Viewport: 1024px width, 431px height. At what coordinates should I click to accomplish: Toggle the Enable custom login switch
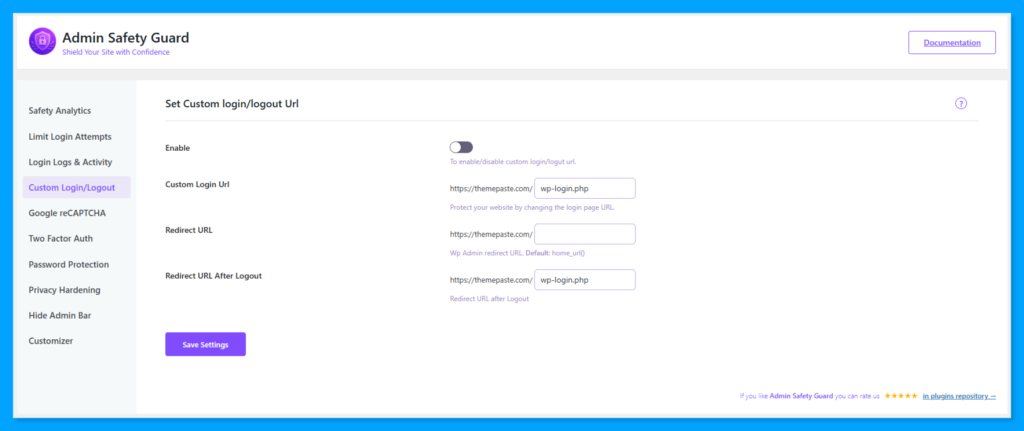(461, 148)
